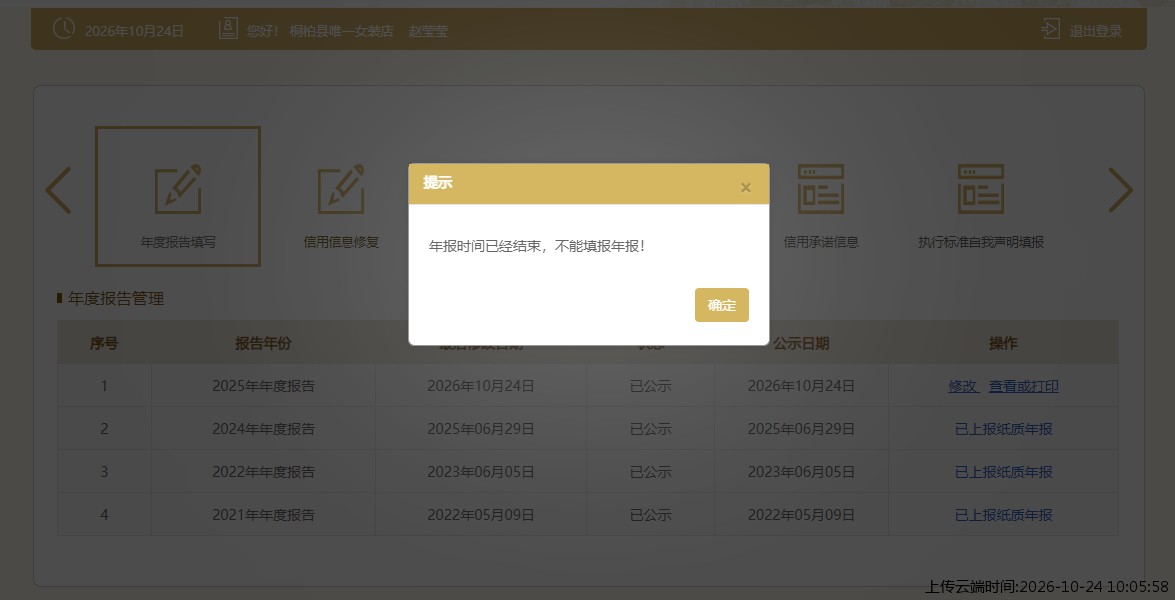Click the 年度报告管理 section heading
The height and width of the screenshot is (600, 1175).
(115, 299)
